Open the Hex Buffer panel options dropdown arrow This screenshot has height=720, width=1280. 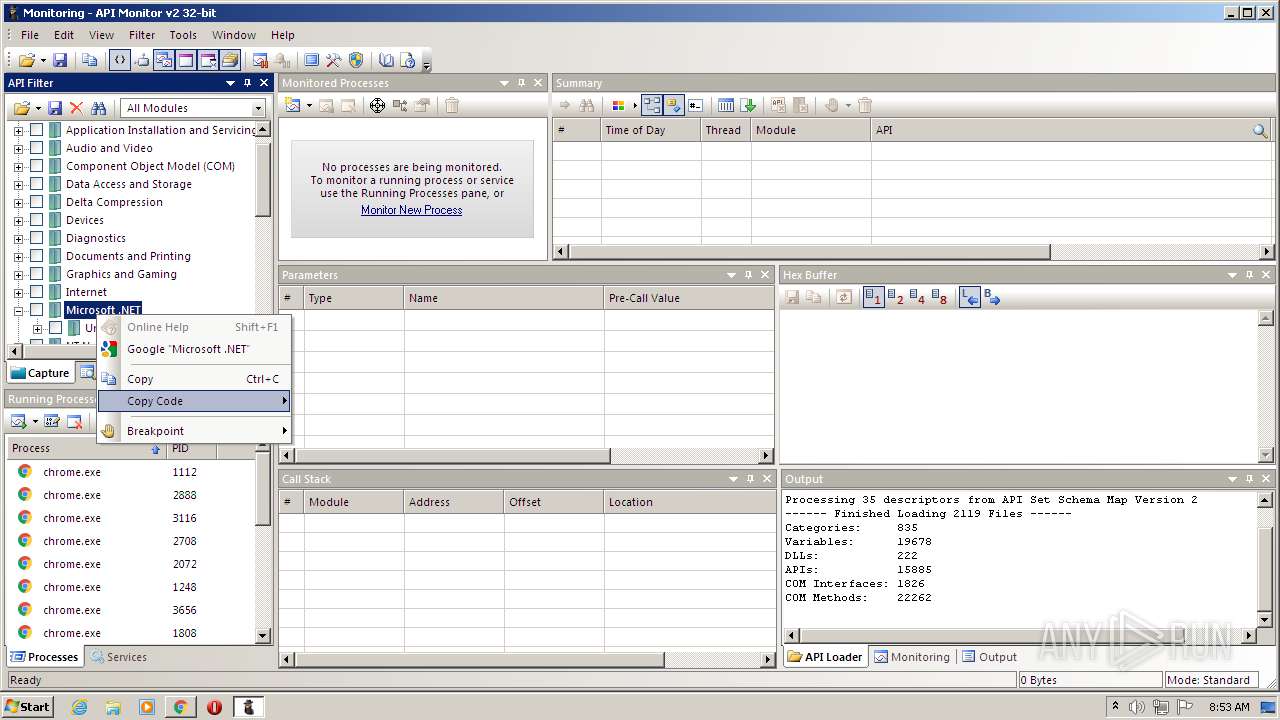(x=1232, y=275)
